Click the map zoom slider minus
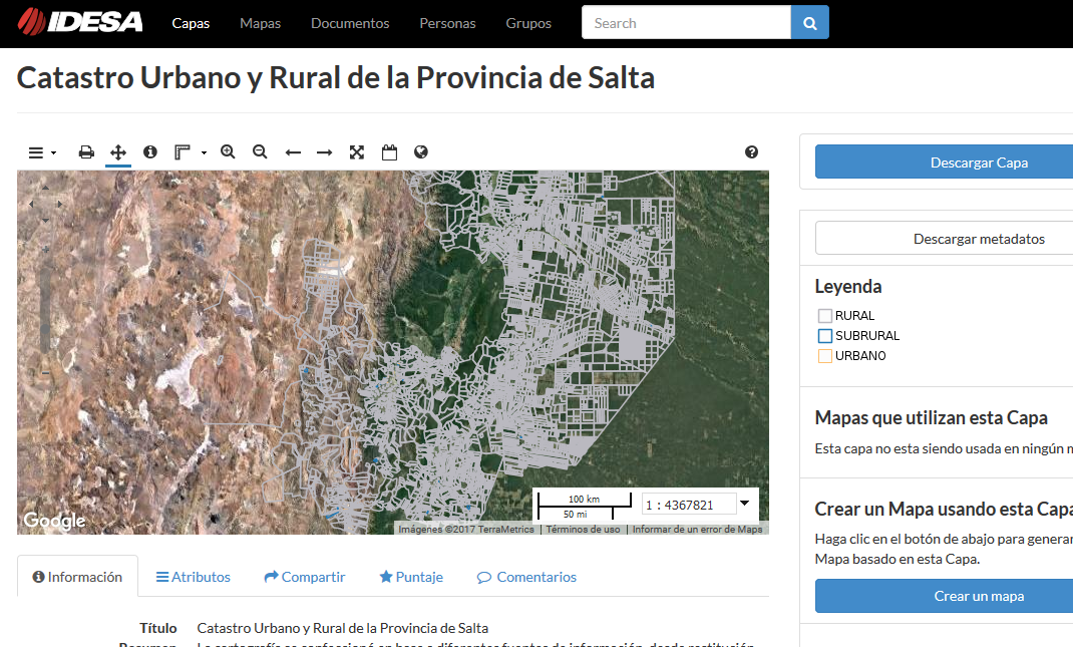The height and width of the screenshot is (647, 1073). 45,373
